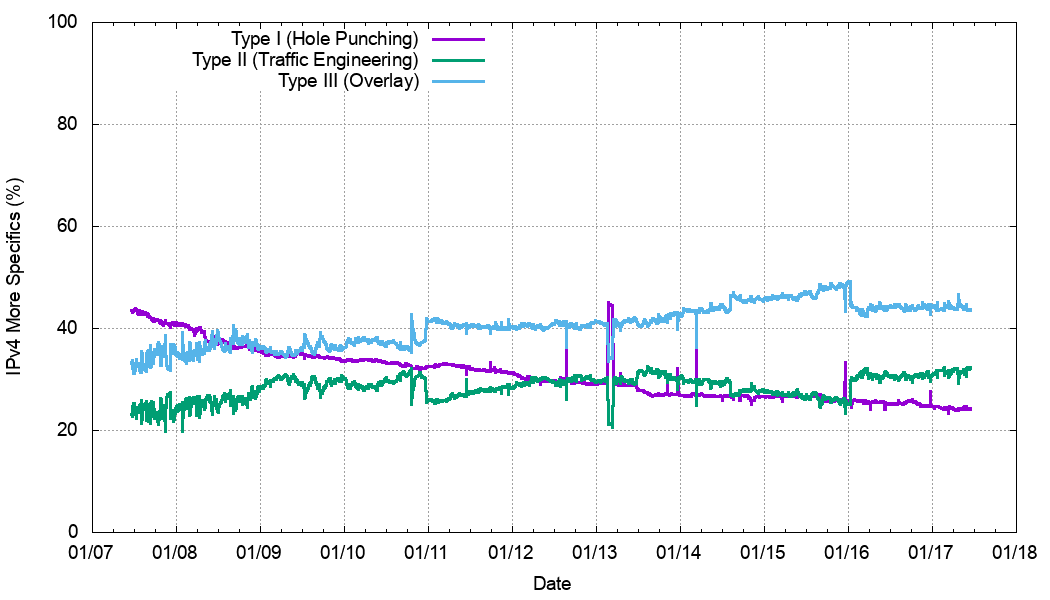Screen dimensions: 1050x600
Task: Select the 01/14 date tick label
Action: click(x=680, y=552)
